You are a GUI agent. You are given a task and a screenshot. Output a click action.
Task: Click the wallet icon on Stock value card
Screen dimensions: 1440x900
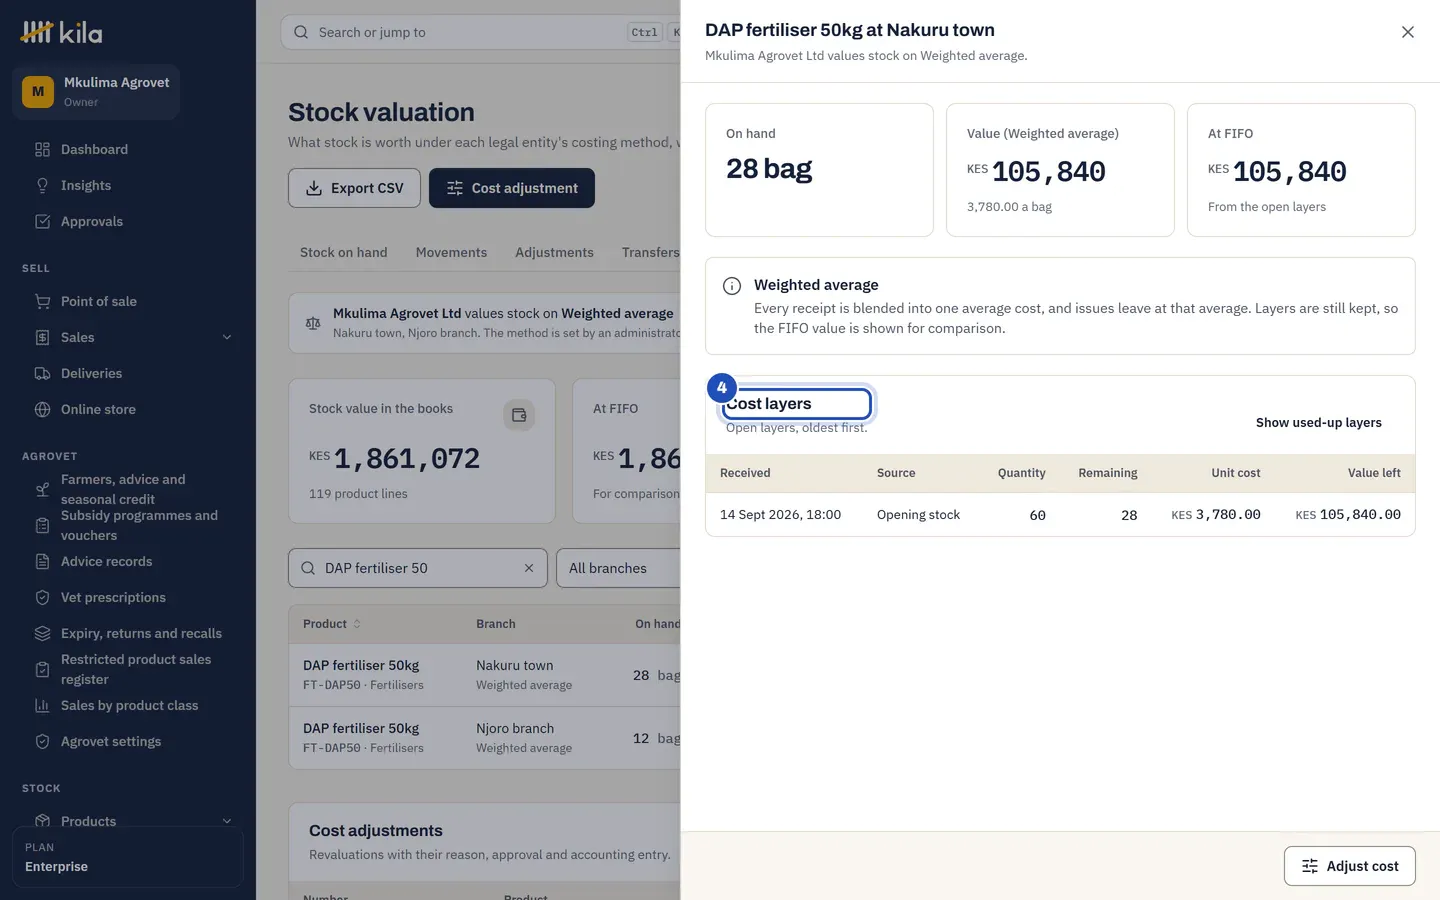519,415
